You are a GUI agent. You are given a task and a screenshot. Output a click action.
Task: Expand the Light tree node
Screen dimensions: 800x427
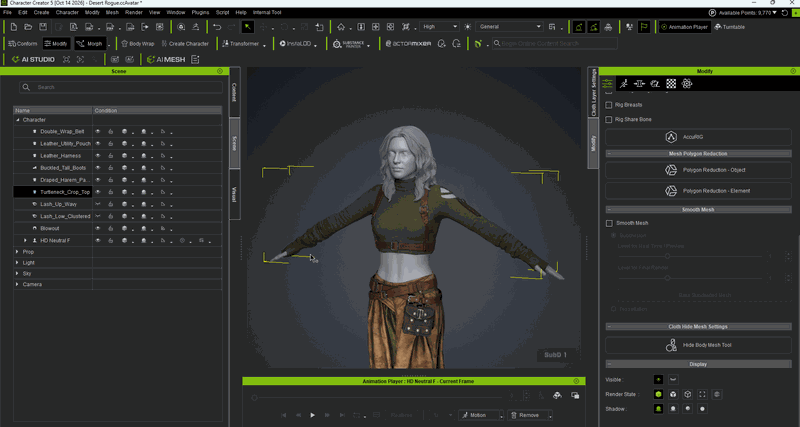click(17, 263)
